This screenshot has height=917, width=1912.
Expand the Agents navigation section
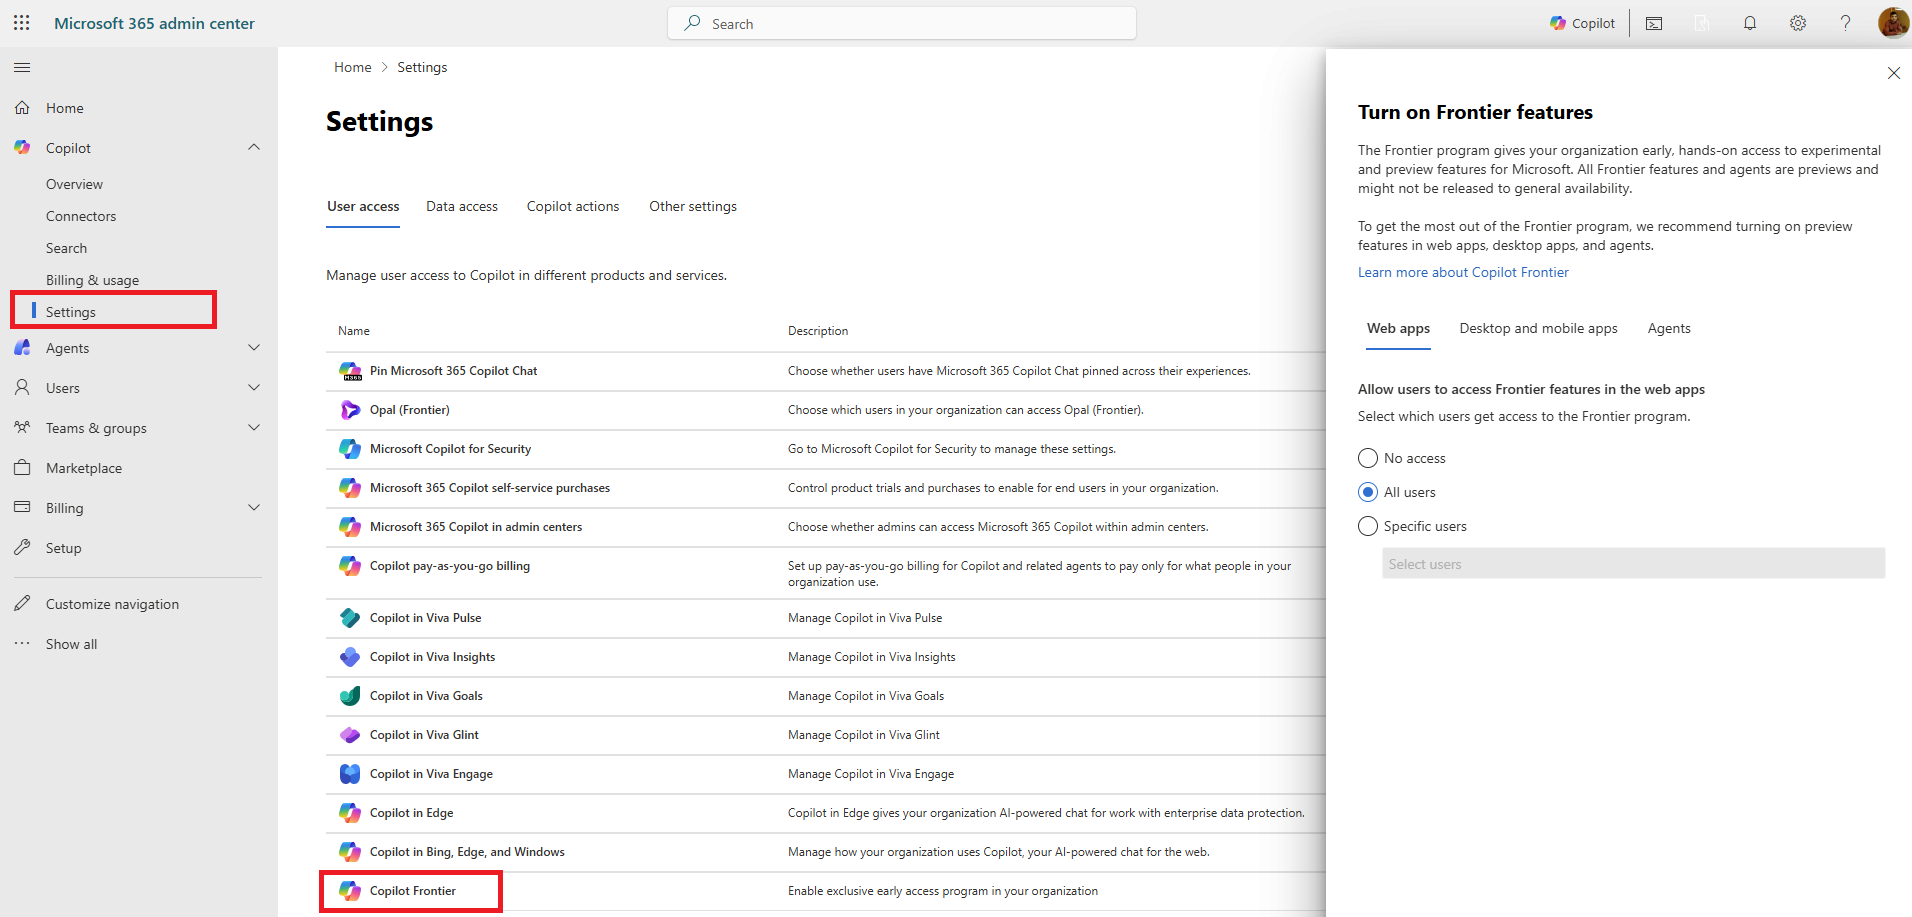click(x=254, y=348)
